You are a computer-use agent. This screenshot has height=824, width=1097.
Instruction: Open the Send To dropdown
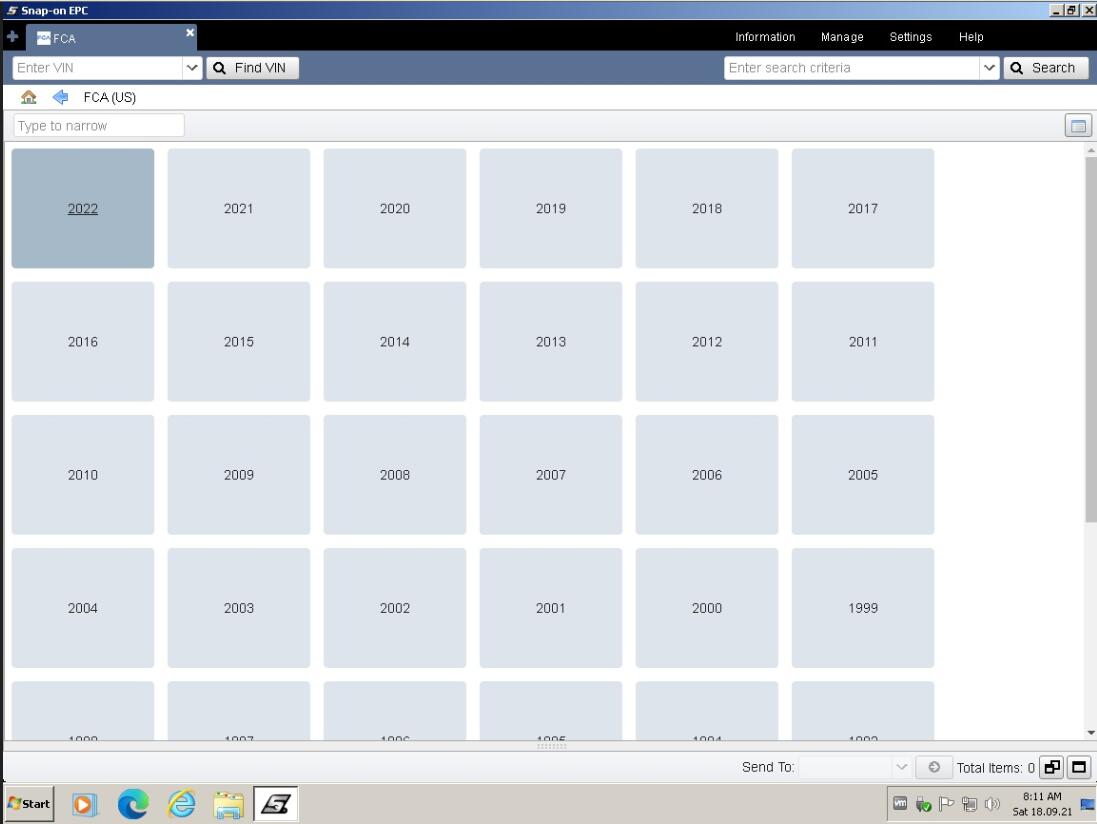click(x=901, y=767)
